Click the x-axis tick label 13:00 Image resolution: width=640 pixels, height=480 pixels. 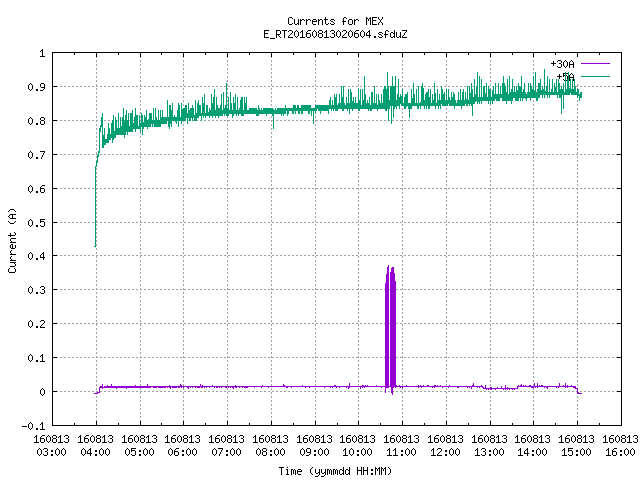pos(489,452)
